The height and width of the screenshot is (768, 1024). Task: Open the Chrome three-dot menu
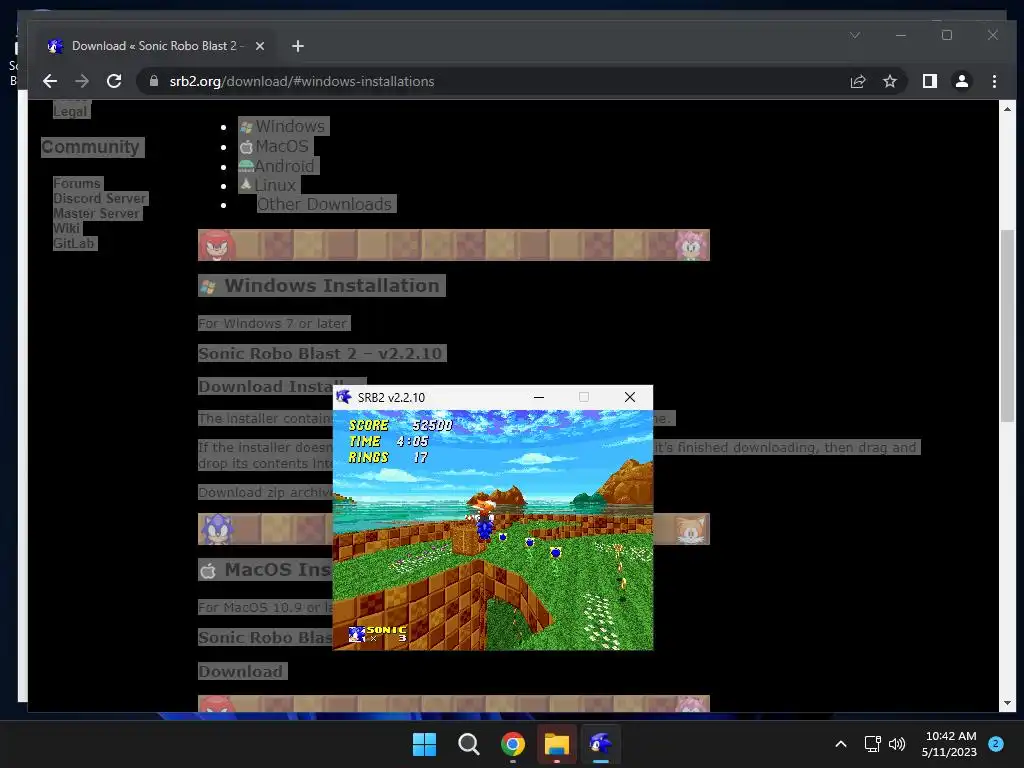(x=994, y=81)
